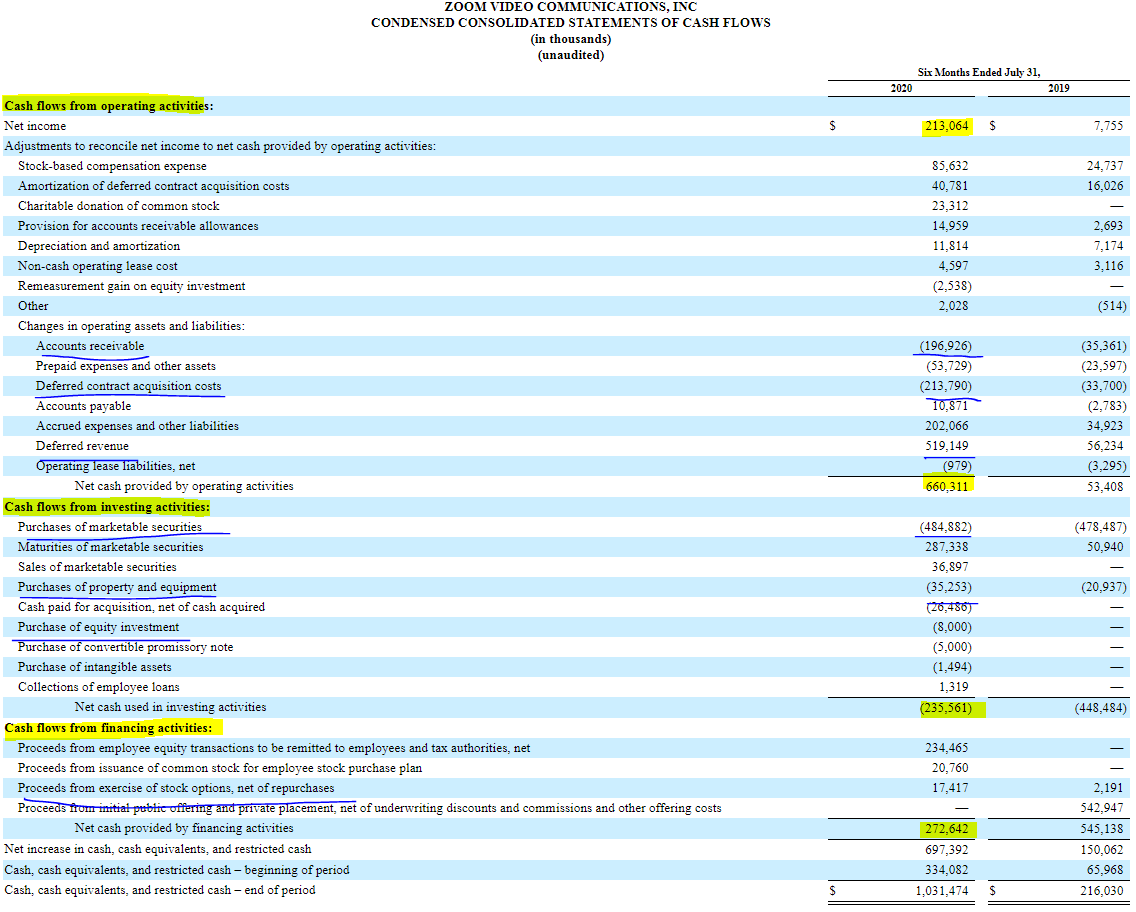The image size is (1136, 912).
Task: Select the 'Deferred revenue' label
Action: (x=83, y=446)
